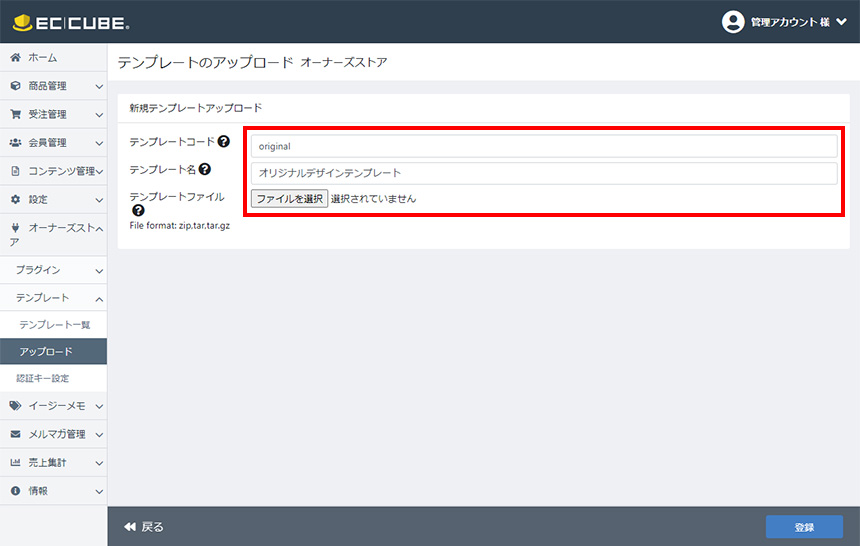The image size is (860, 546).
Task: Click the EC-CUBE logo
Action: click(x=71, y=22)
